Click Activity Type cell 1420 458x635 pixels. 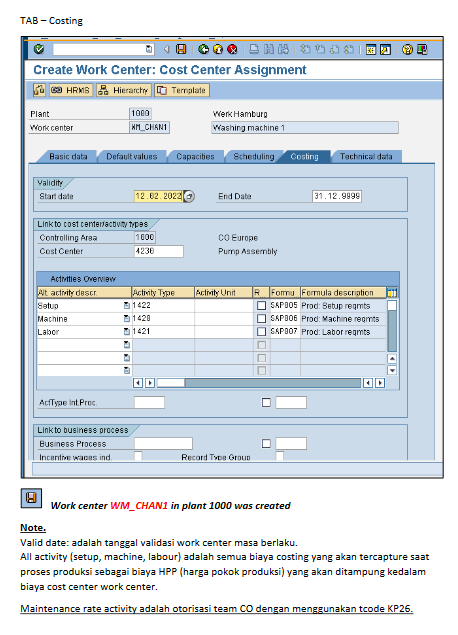click(x=163, y=319)
